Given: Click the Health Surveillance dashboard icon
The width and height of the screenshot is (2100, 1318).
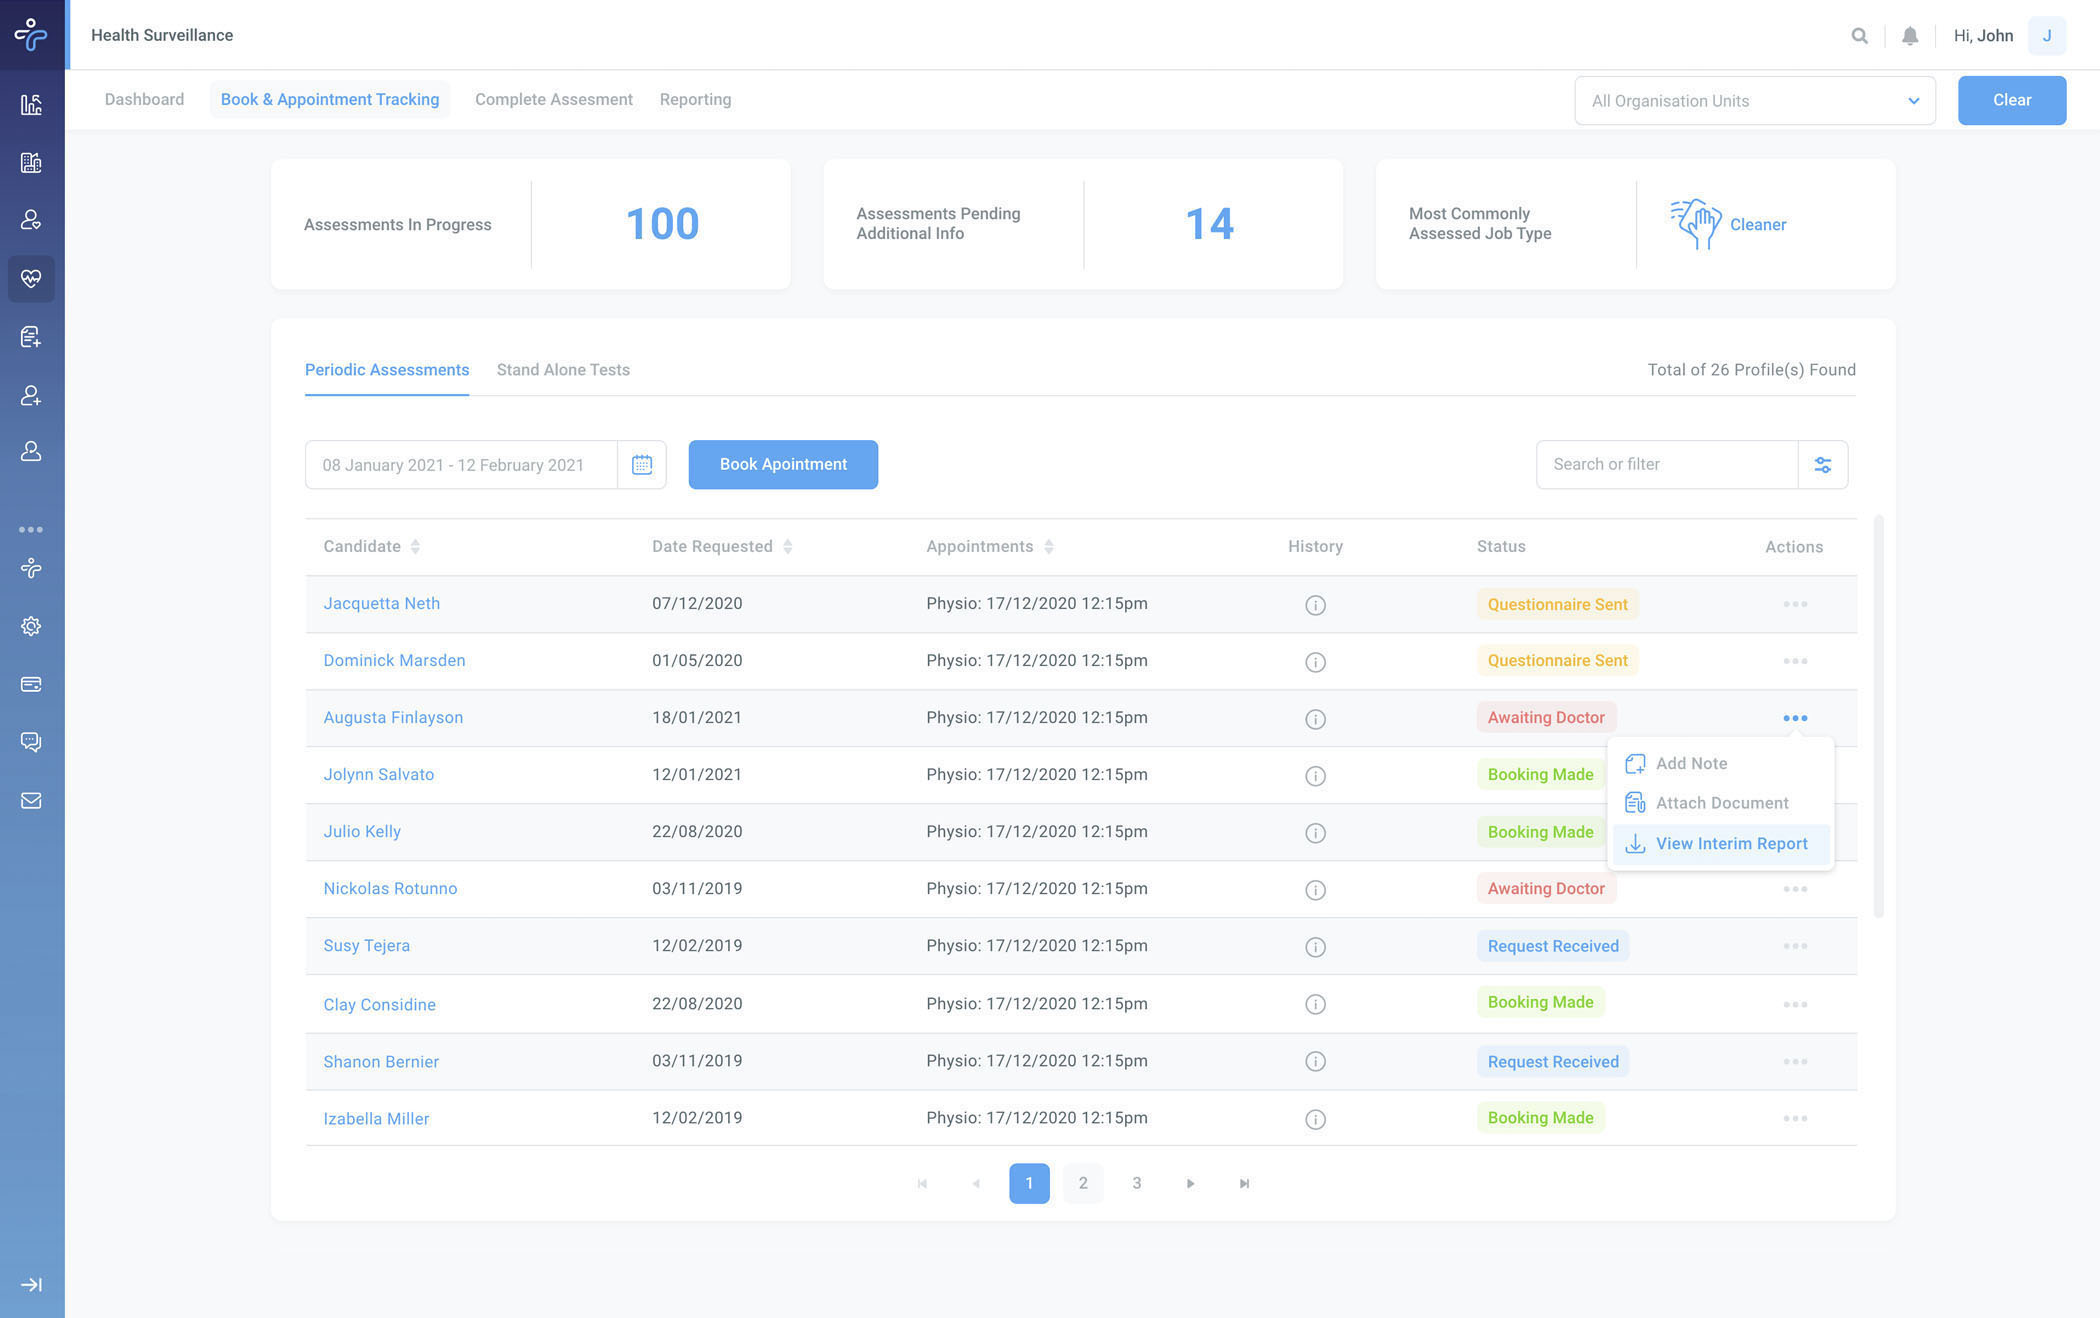Looking at the screenshot, I should click(x=30, y=278).
